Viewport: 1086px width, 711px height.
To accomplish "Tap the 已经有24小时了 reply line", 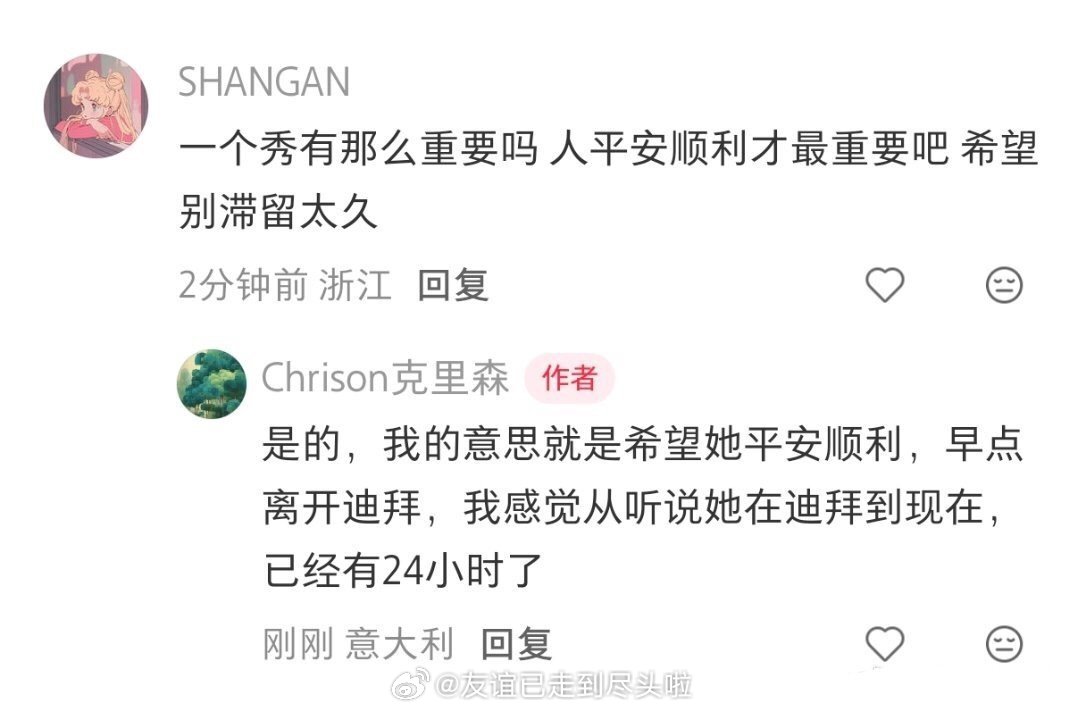I will [402, 570].
